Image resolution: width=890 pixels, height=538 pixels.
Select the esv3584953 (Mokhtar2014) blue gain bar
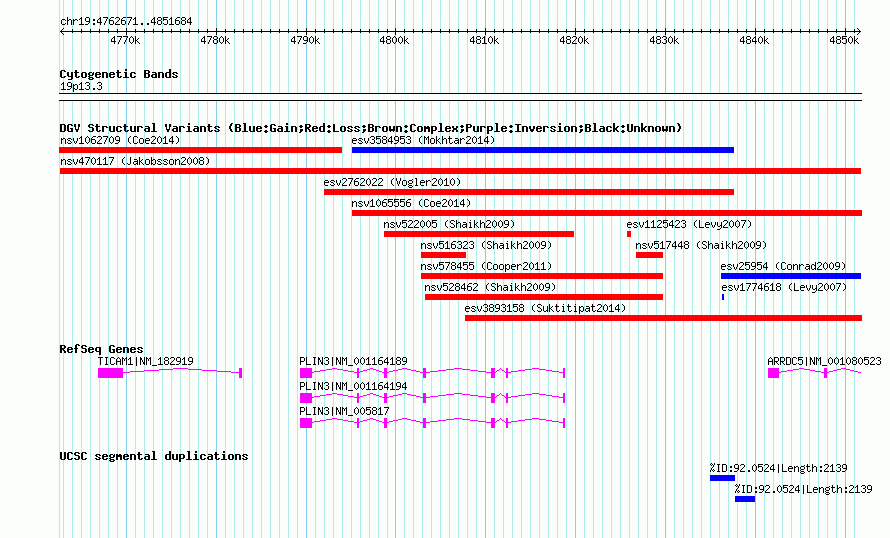click(543, 150)
